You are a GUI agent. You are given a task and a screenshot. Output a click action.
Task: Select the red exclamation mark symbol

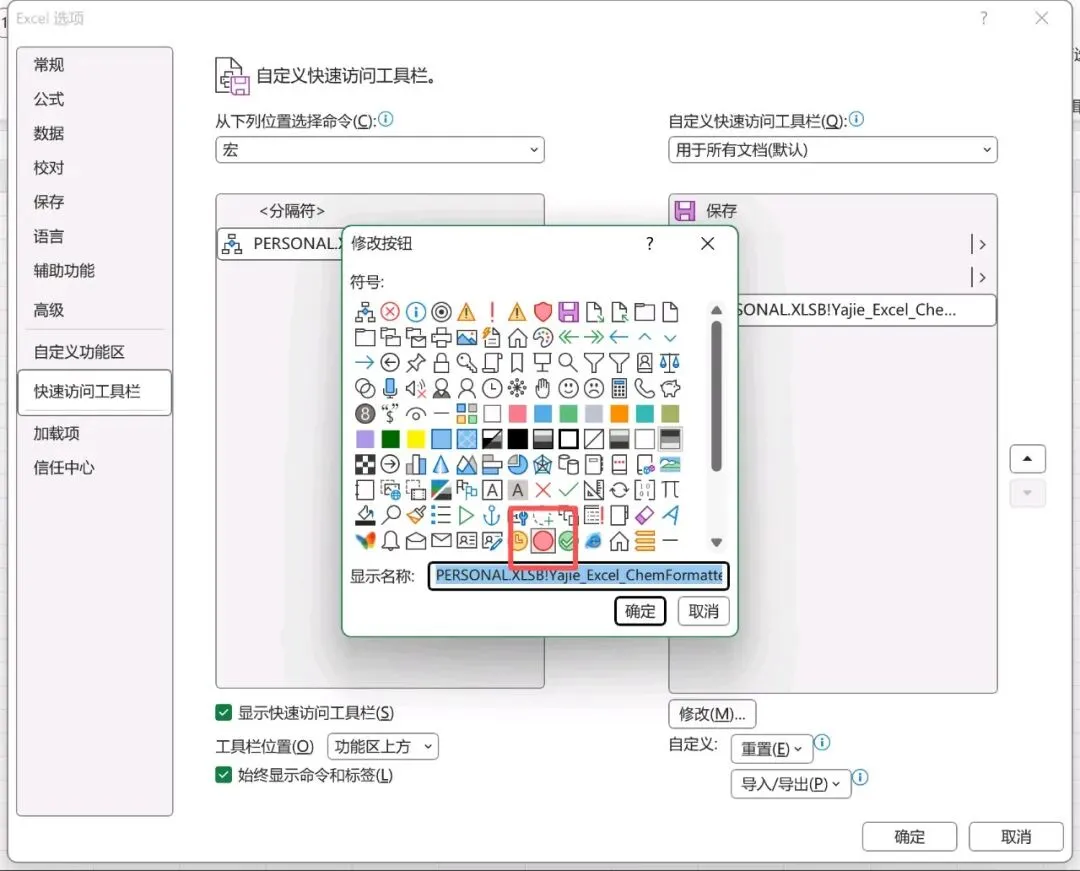492,312
